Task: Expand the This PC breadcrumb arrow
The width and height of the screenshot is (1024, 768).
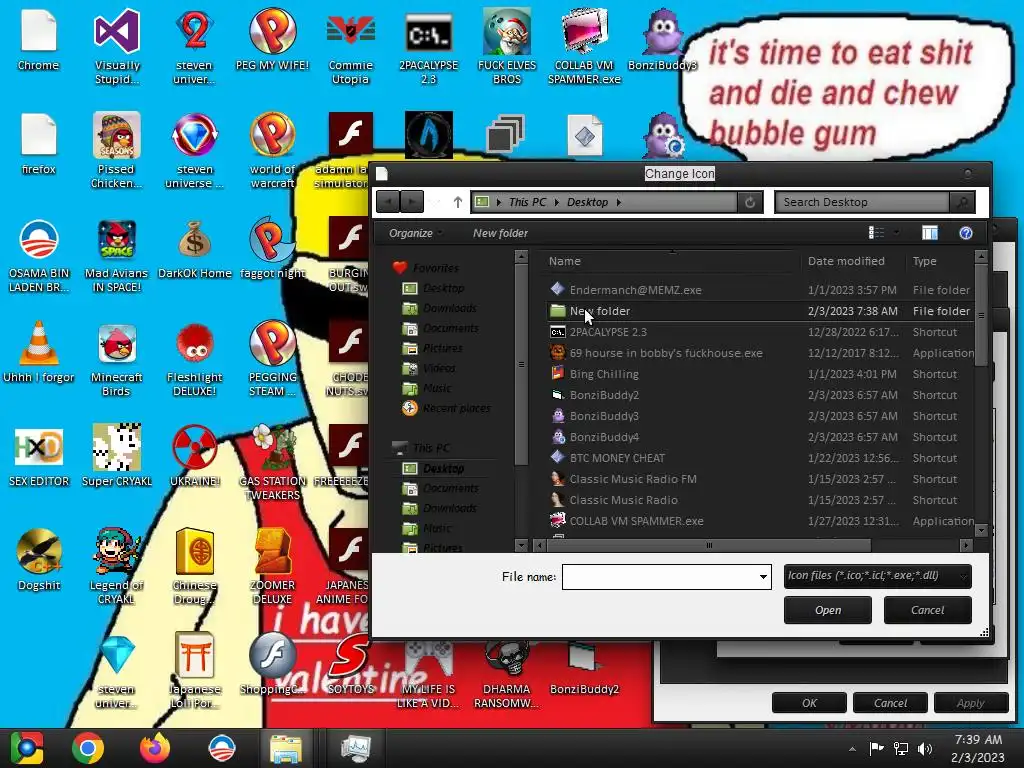Action: pyautogui.click(x=557, y=202)
